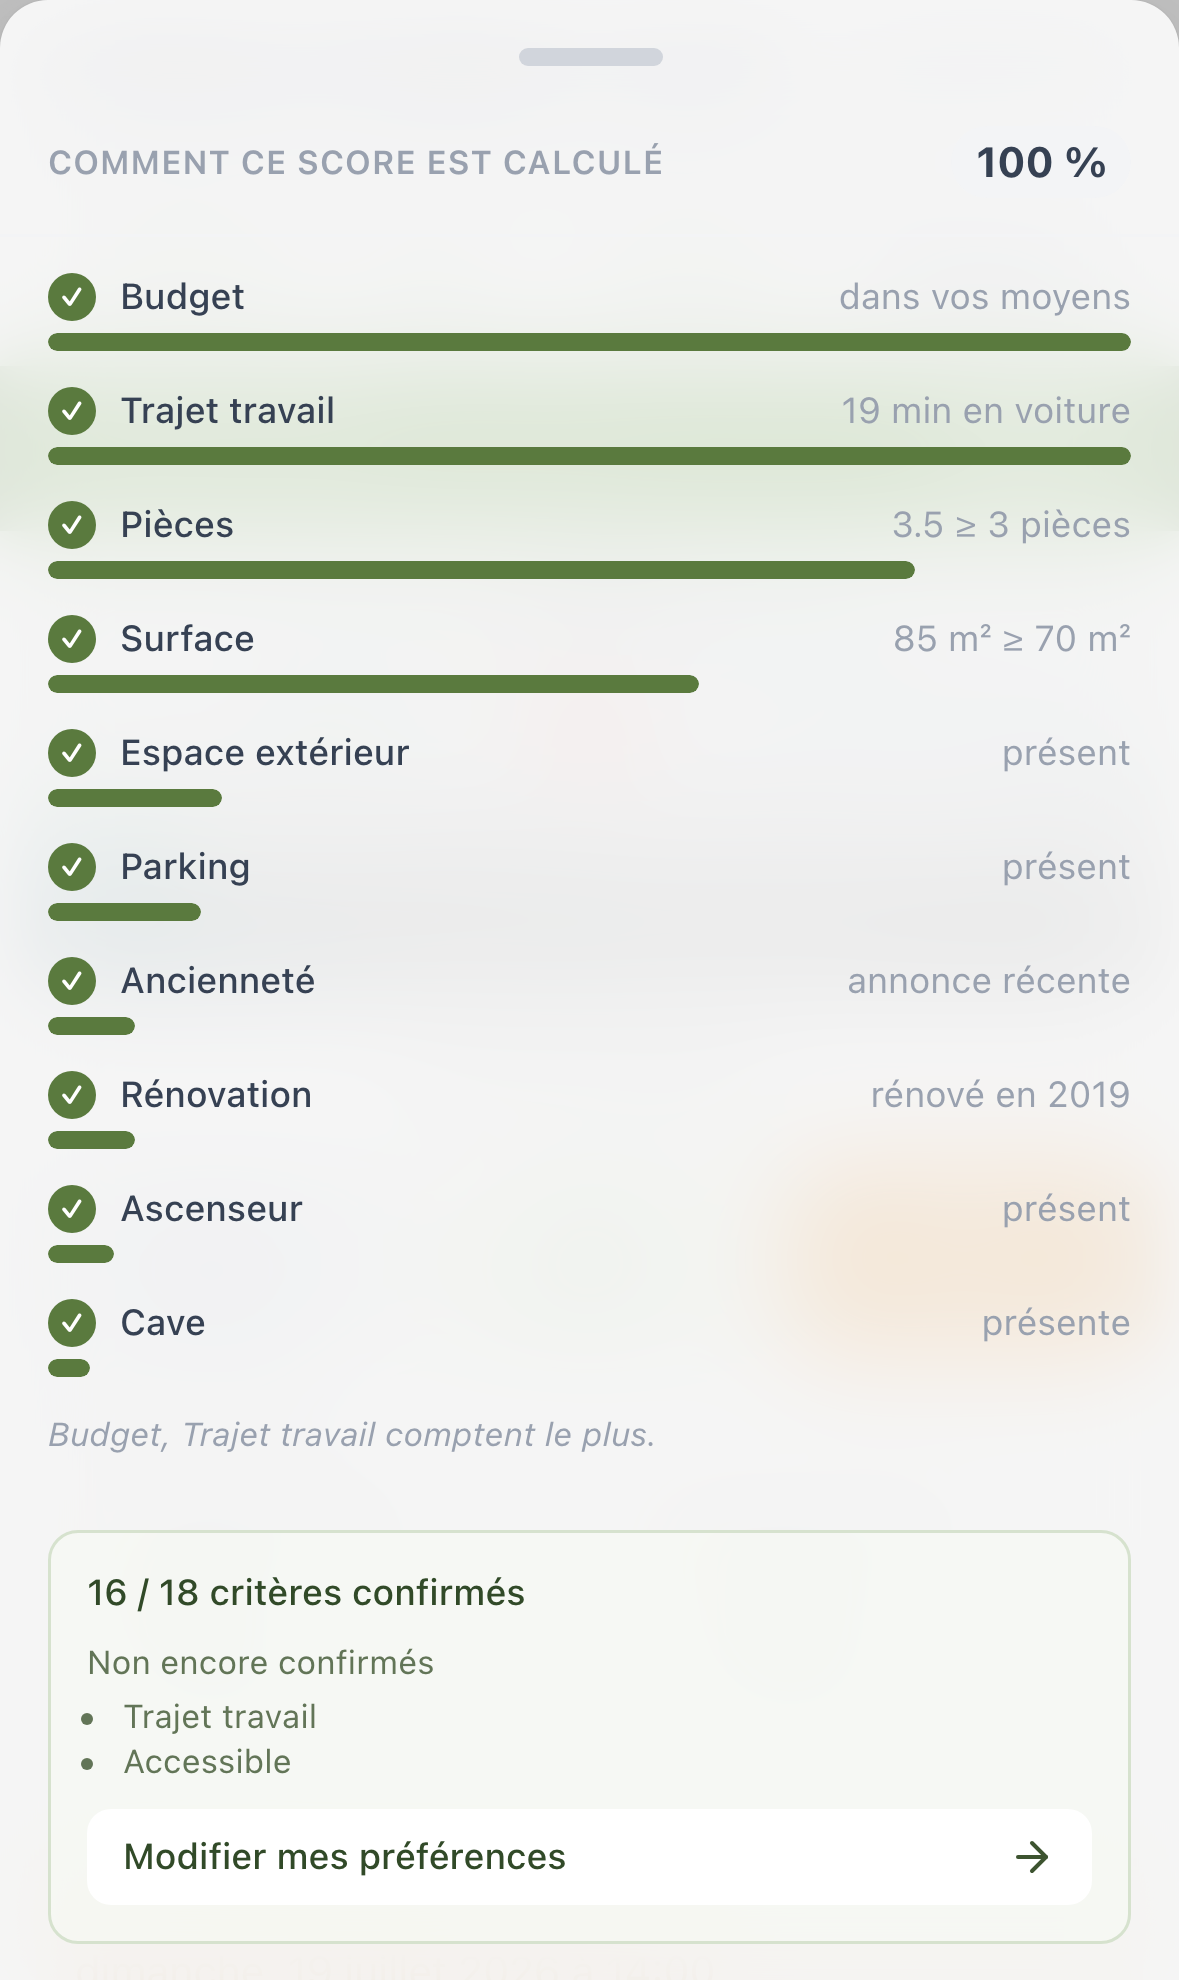Click the arrow on the preferences button
Image resolution: width=1179 pixels, height=1980 pixels.
pos(1032,1857)
